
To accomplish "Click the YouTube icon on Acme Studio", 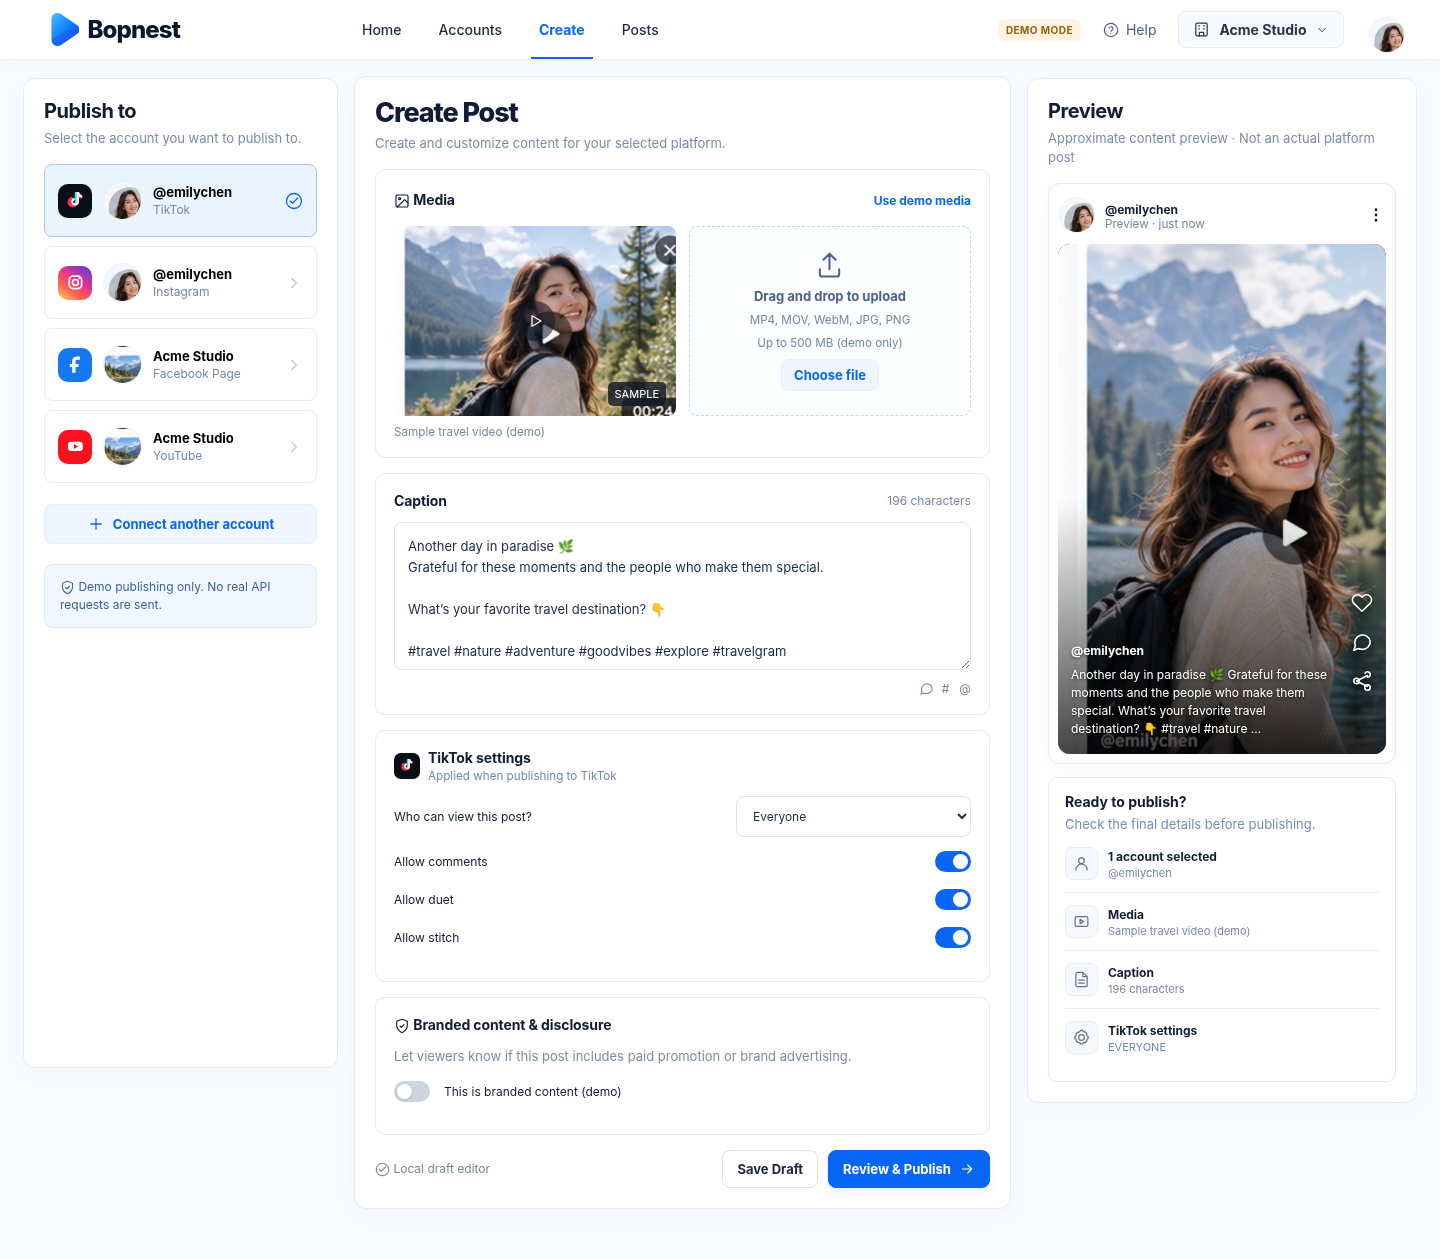I will (75, 447).
